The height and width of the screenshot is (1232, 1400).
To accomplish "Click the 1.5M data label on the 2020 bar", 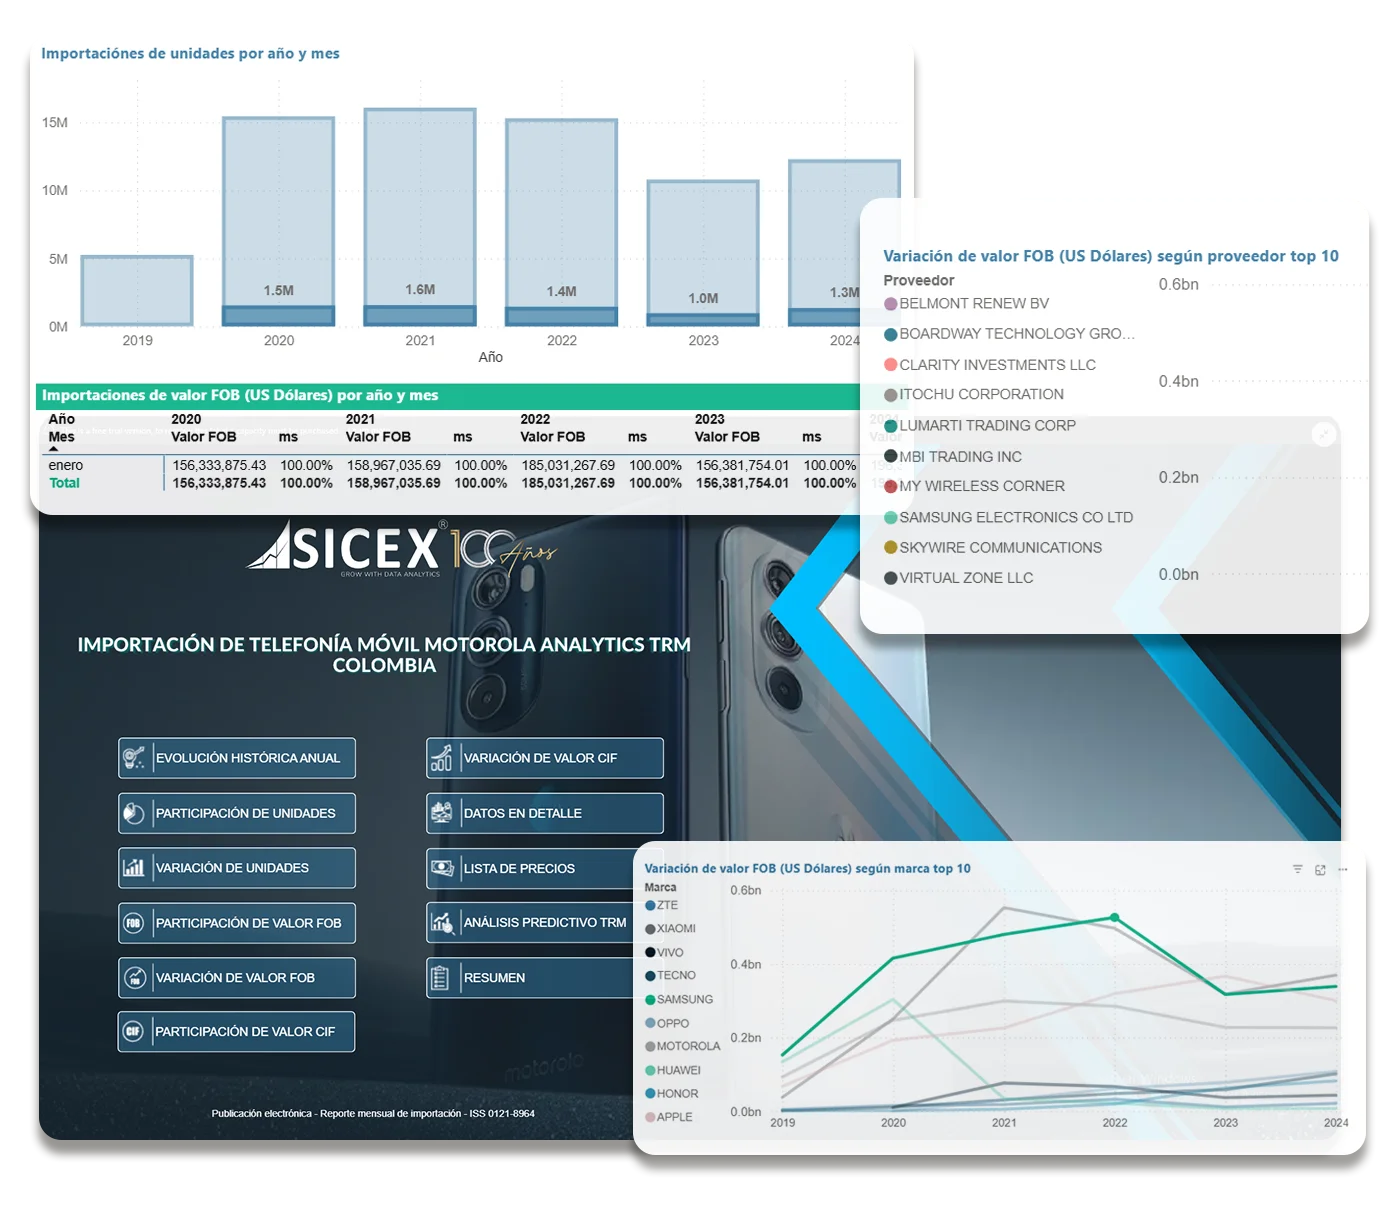I will (279, 291).
